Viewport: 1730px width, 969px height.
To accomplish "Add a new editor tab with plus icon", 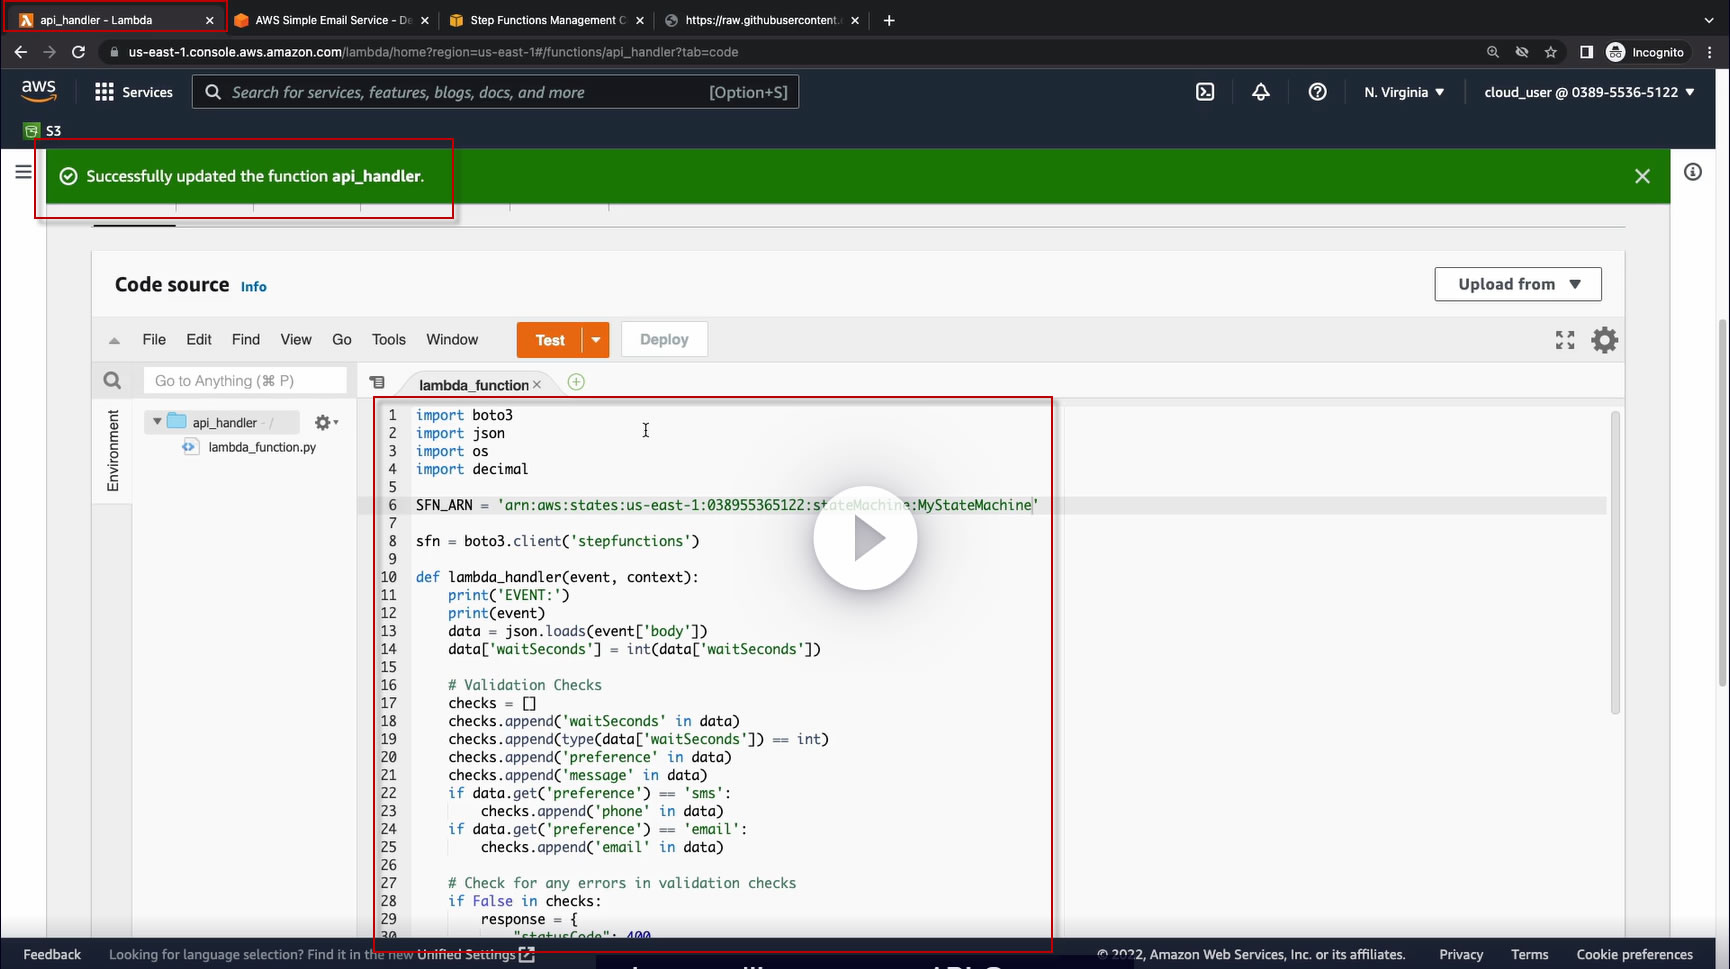I will (576, 382).
